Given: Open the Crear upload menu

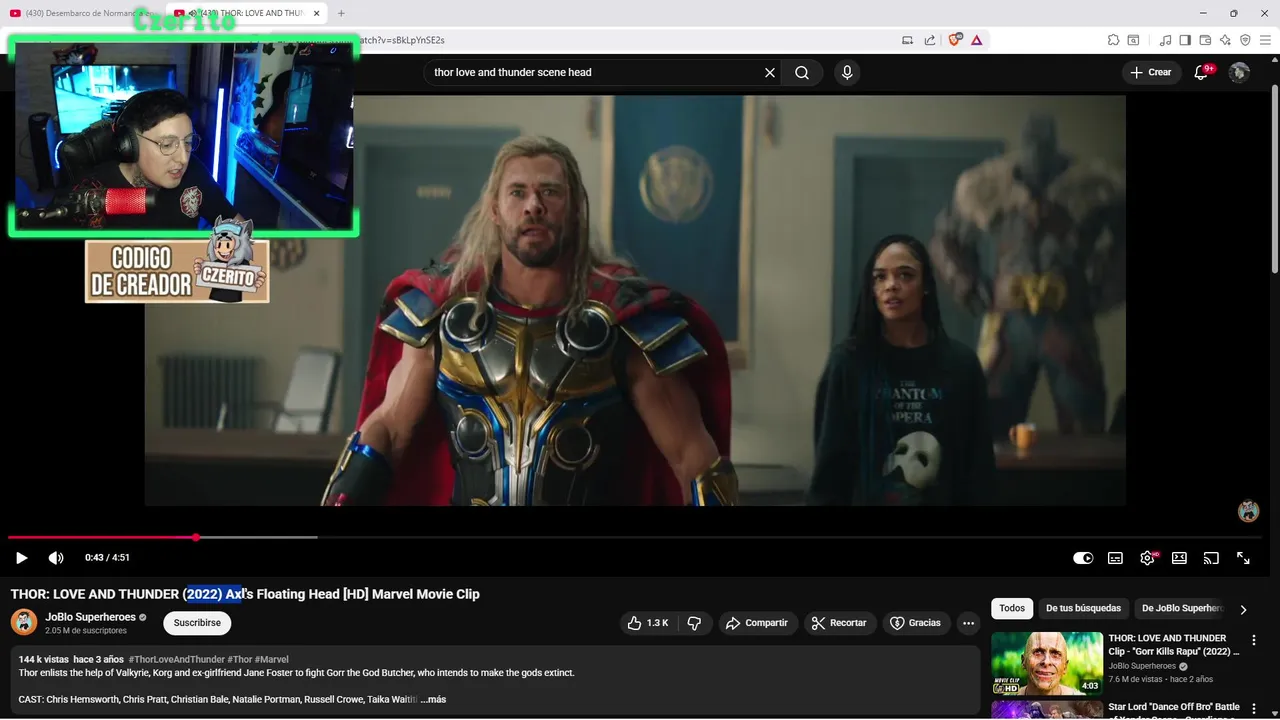Looking at the screenshot, I should pos(1150,72).
